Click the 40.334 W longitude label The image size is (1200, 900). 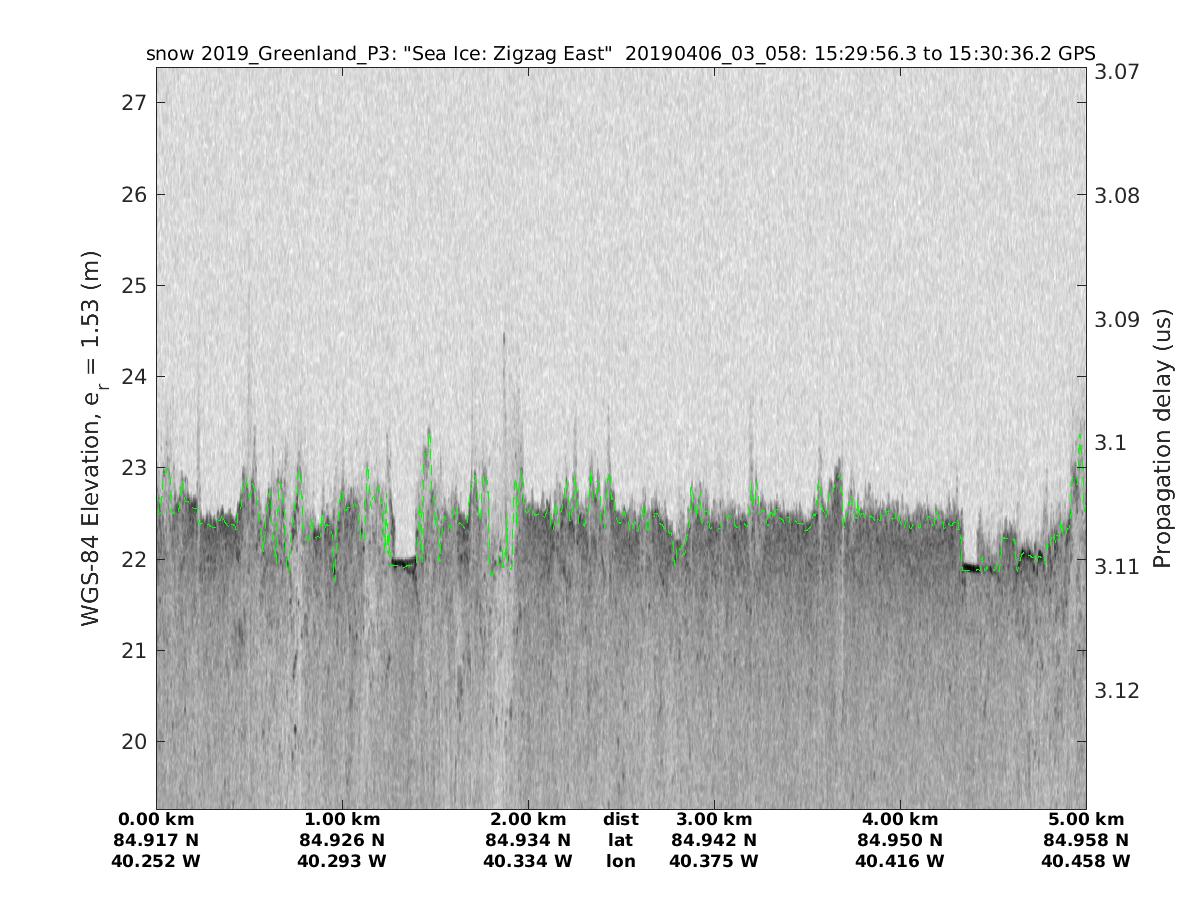point(528,861)
